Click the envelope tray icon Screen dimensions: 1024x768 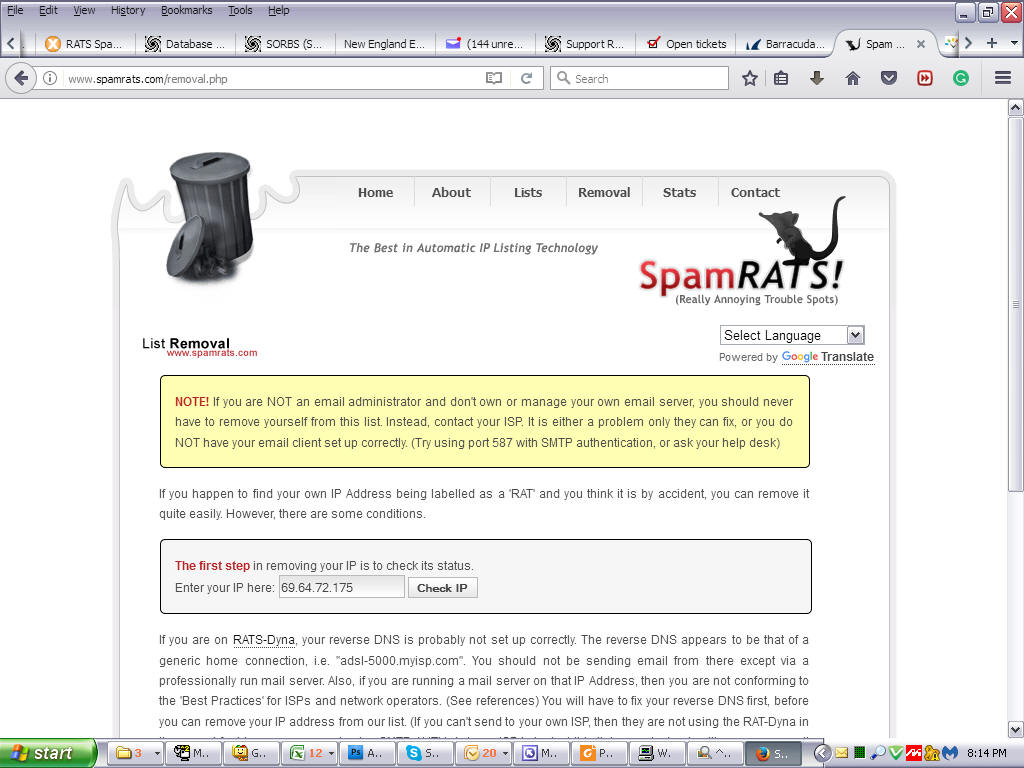[x=841, y=753]
